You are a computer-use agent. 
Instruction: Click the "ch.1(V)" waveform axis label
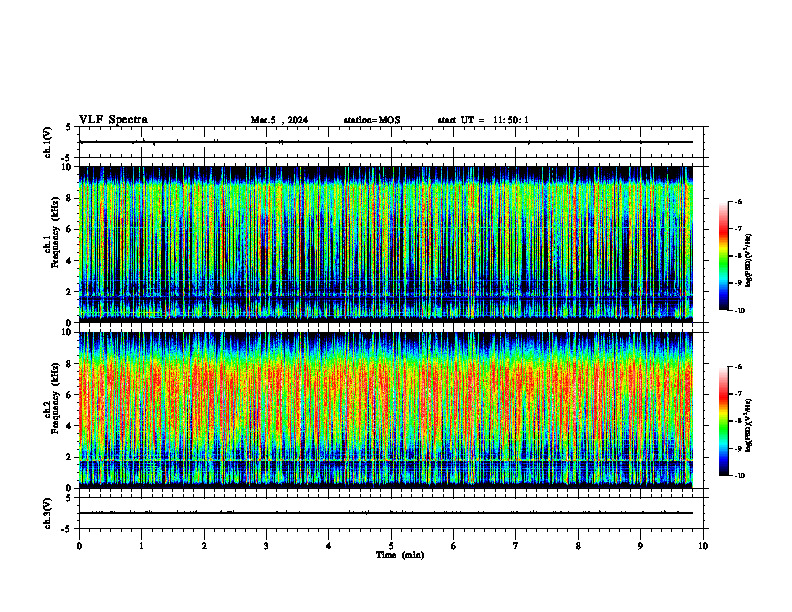[47, 142]
